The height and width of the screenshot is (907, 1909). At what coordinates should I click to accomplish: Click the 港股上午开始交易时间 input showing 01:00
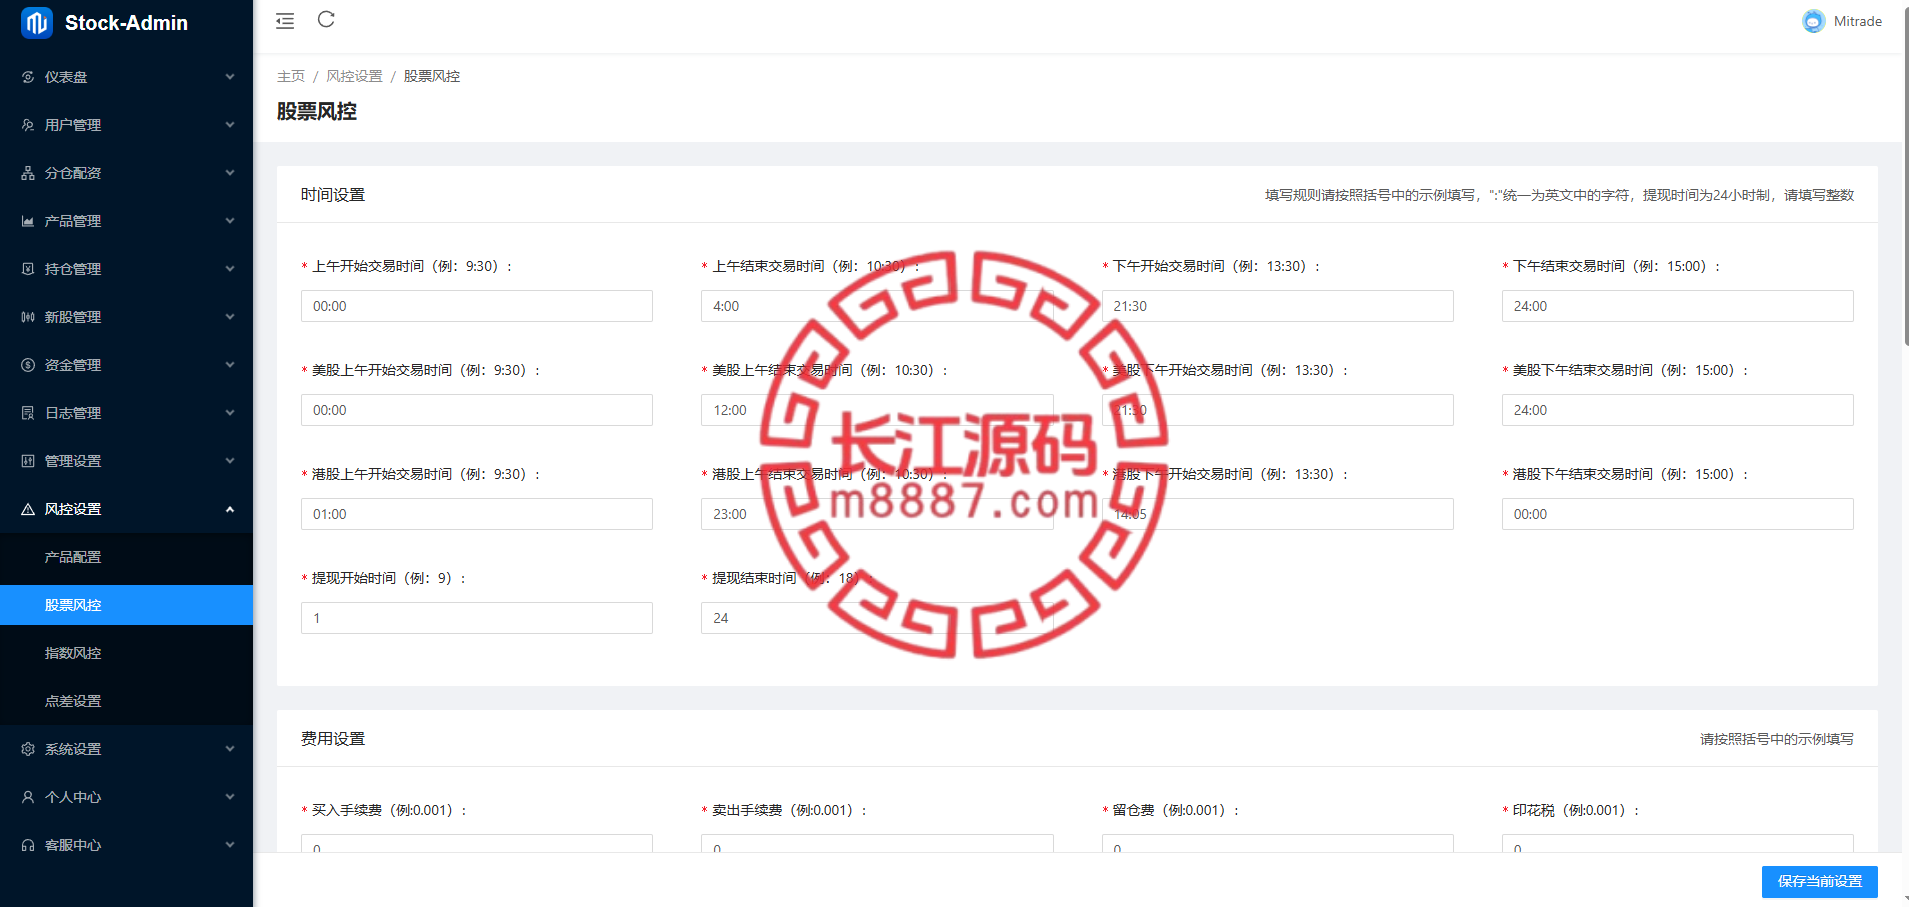click(x=477, y=514)
